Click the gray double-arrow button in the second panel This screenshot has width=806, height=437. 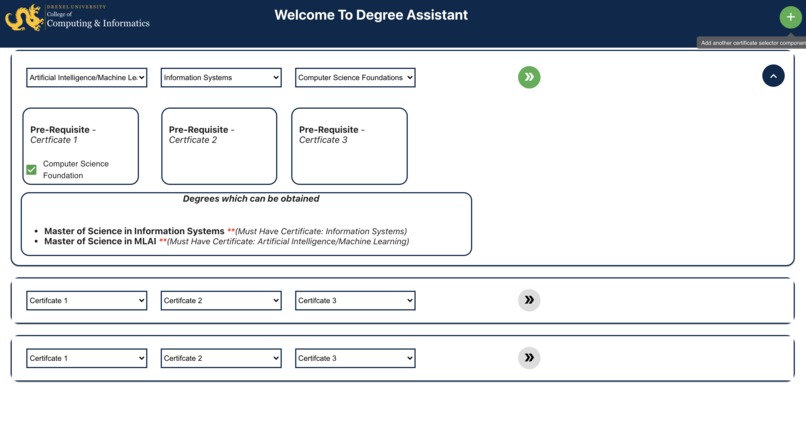coord(529,300)
